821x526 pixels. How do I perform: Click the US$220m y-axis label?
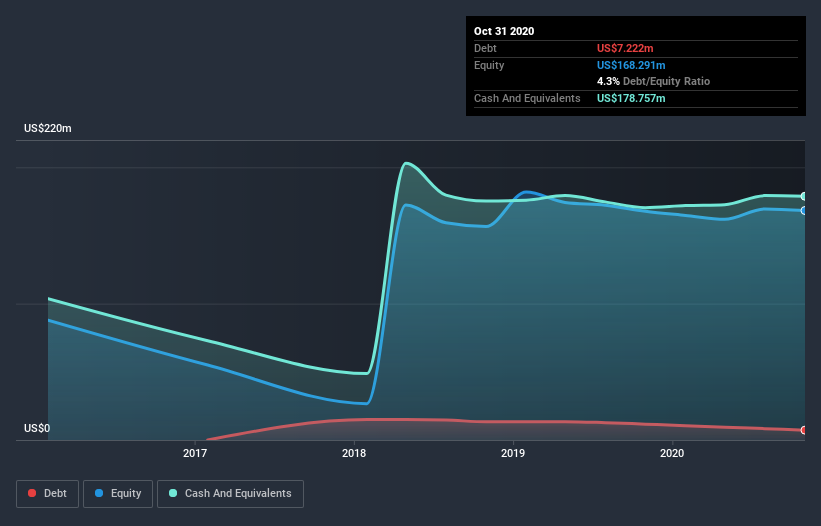coord(48,128)
